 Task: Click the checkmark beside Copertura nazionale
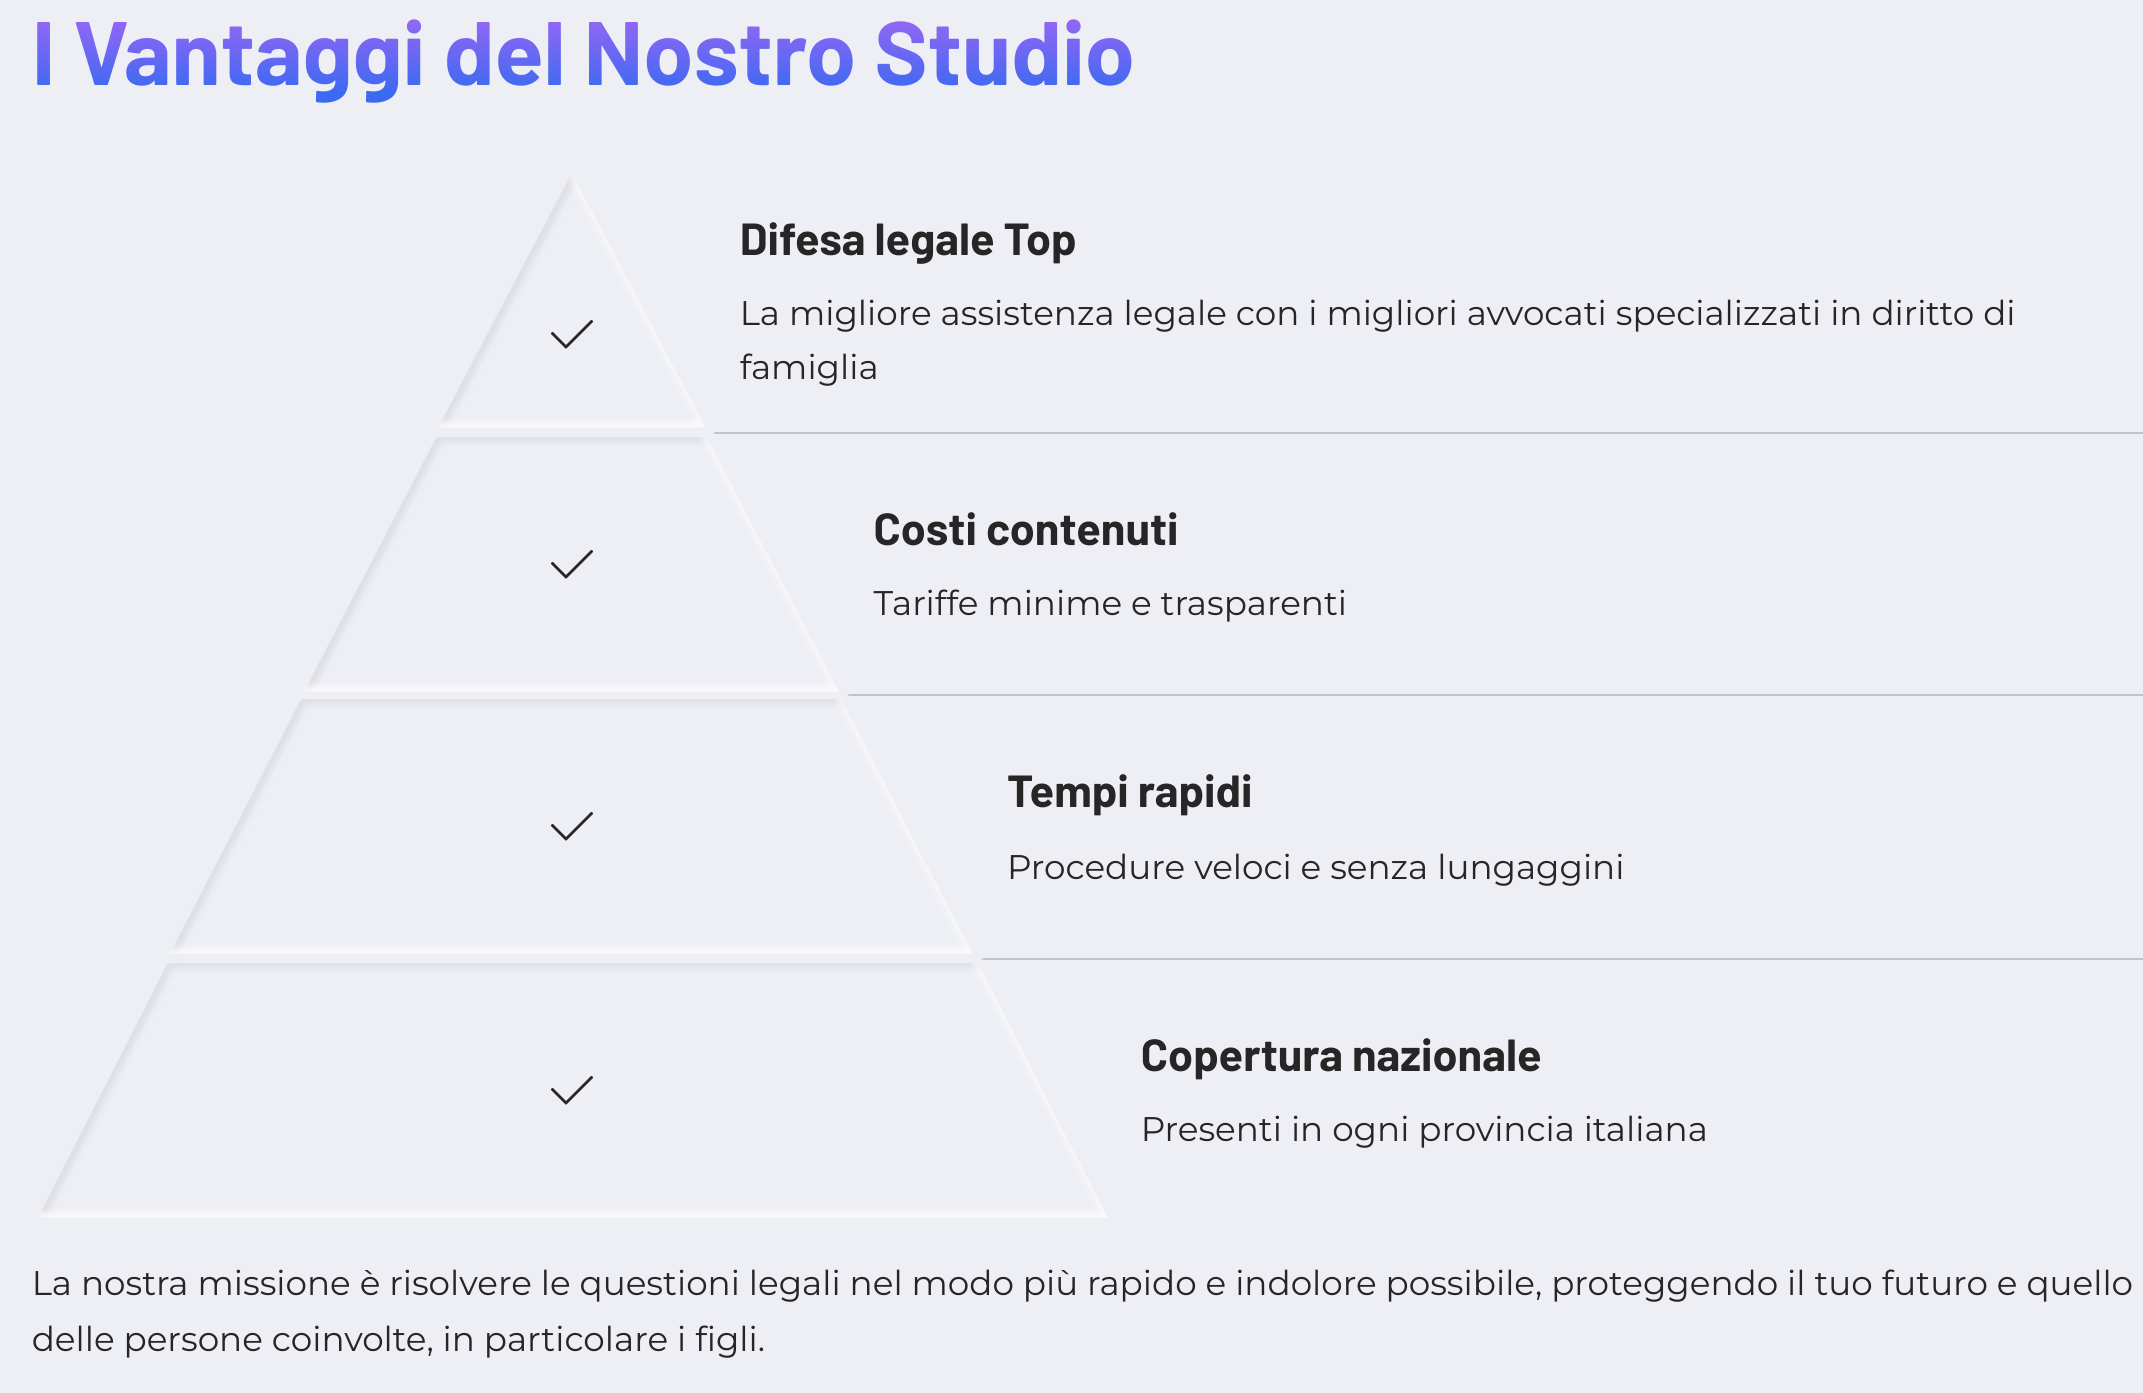point(572,1090)
